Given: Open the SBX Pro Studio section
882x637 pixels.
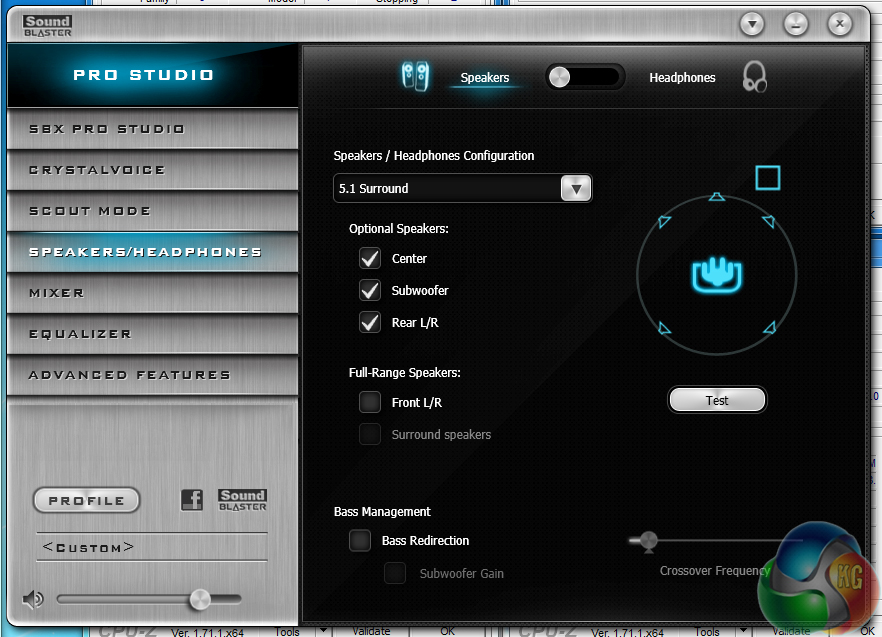Looking at the screenshot, I should 152,129.
